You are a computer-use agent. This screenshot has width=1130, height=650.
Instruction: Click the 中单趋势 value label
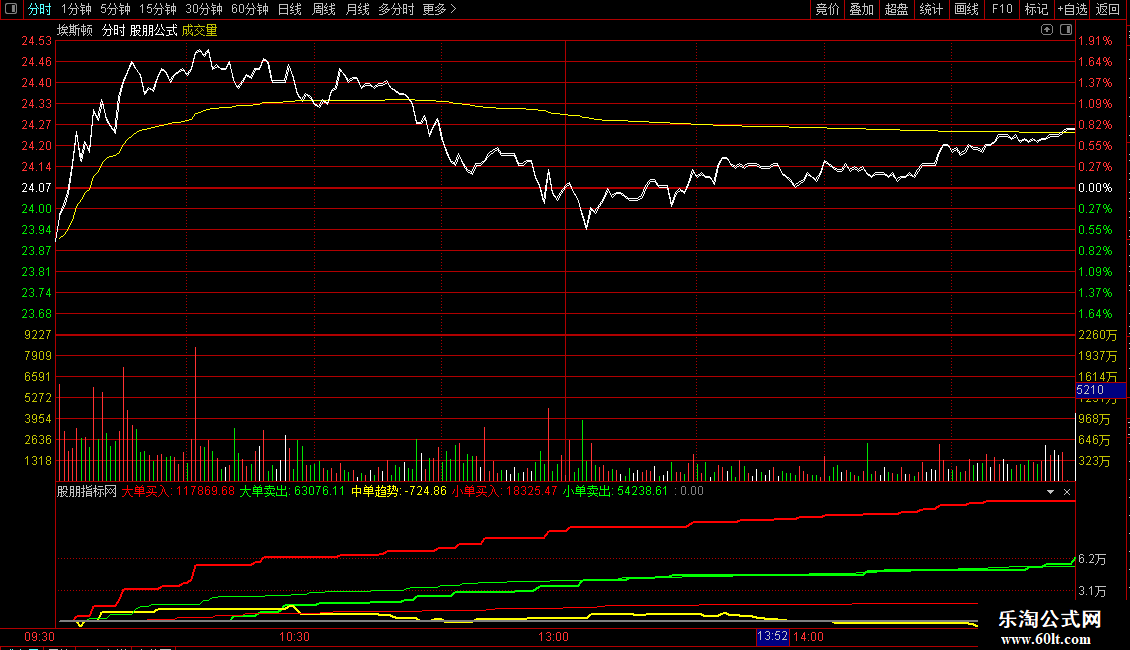tap(399, 491)
